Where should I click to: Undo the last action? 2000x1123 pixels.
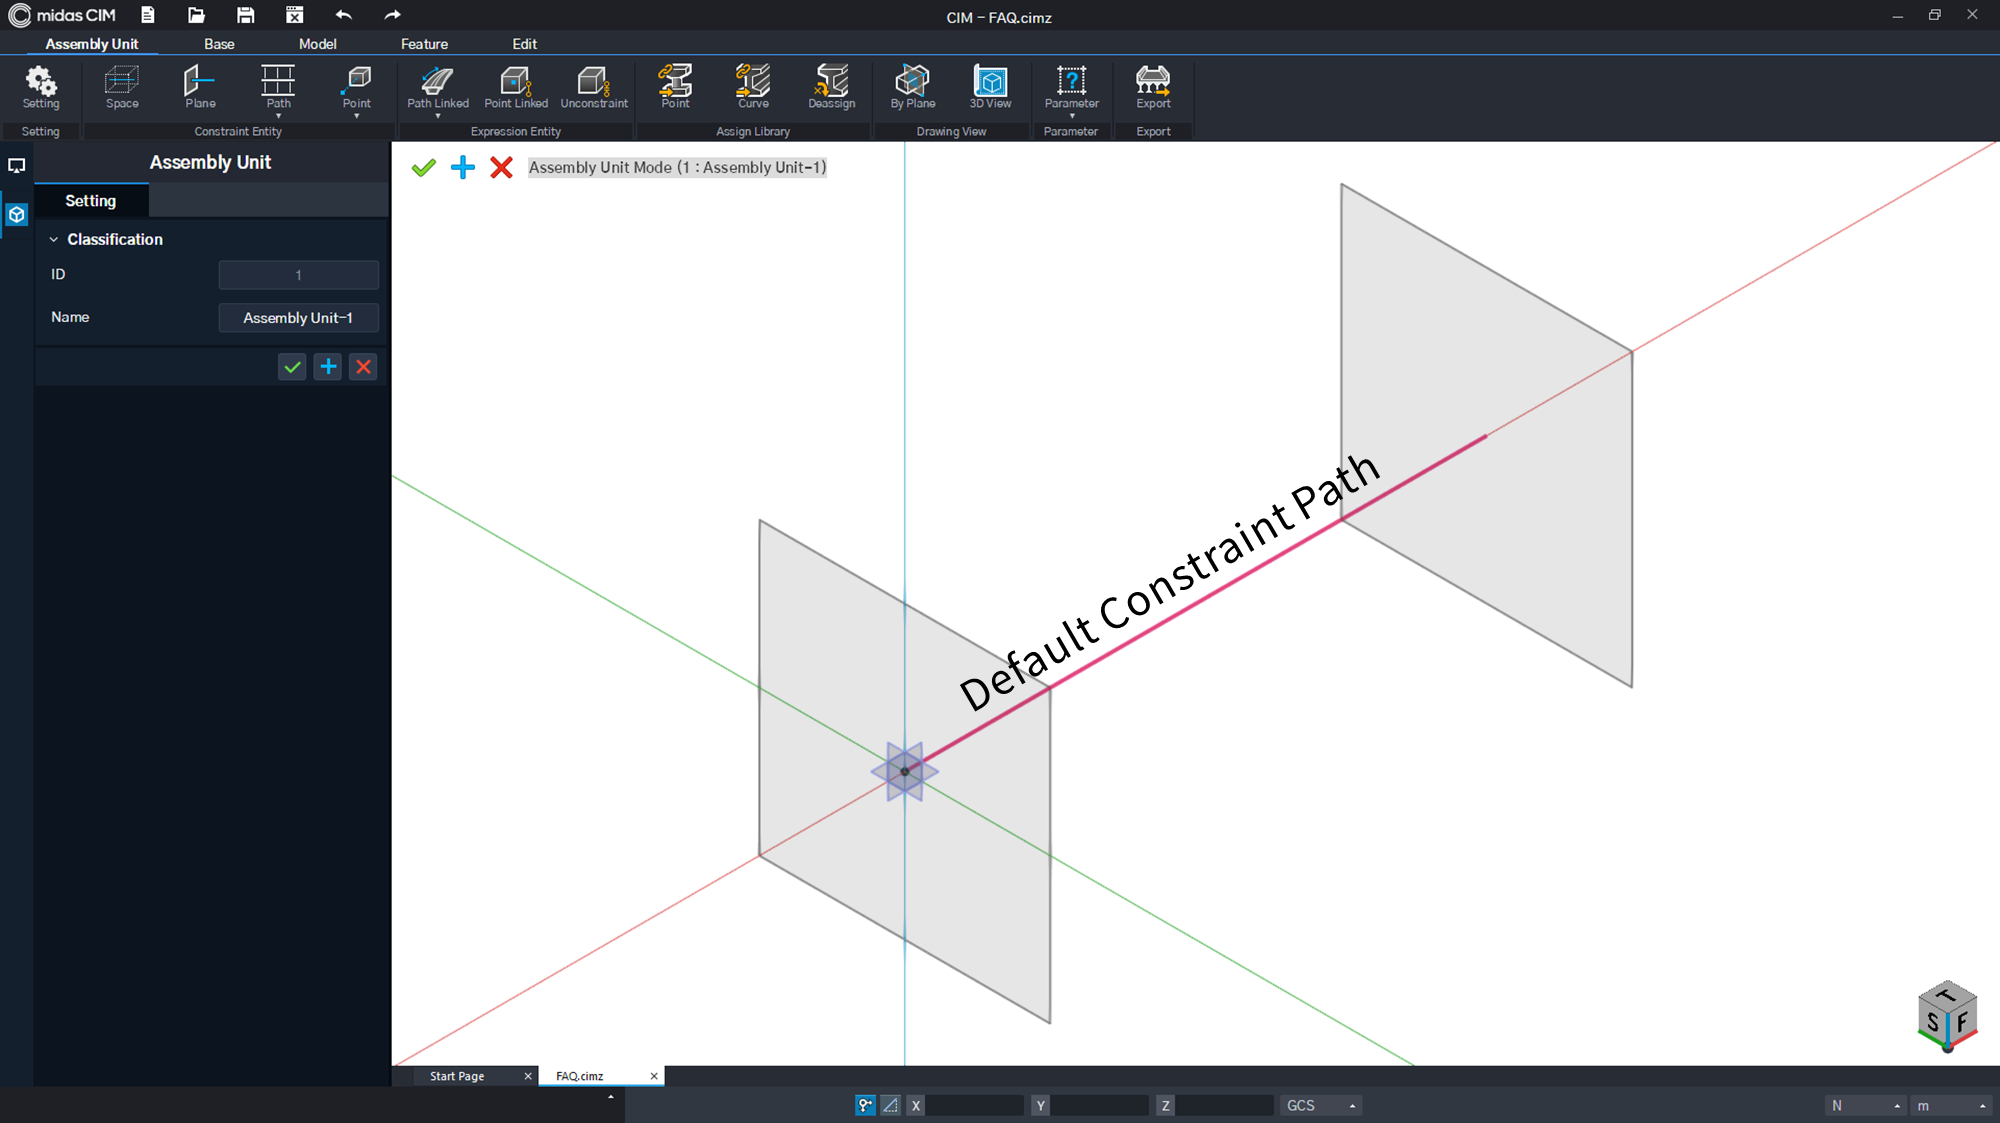pos(343,15)
